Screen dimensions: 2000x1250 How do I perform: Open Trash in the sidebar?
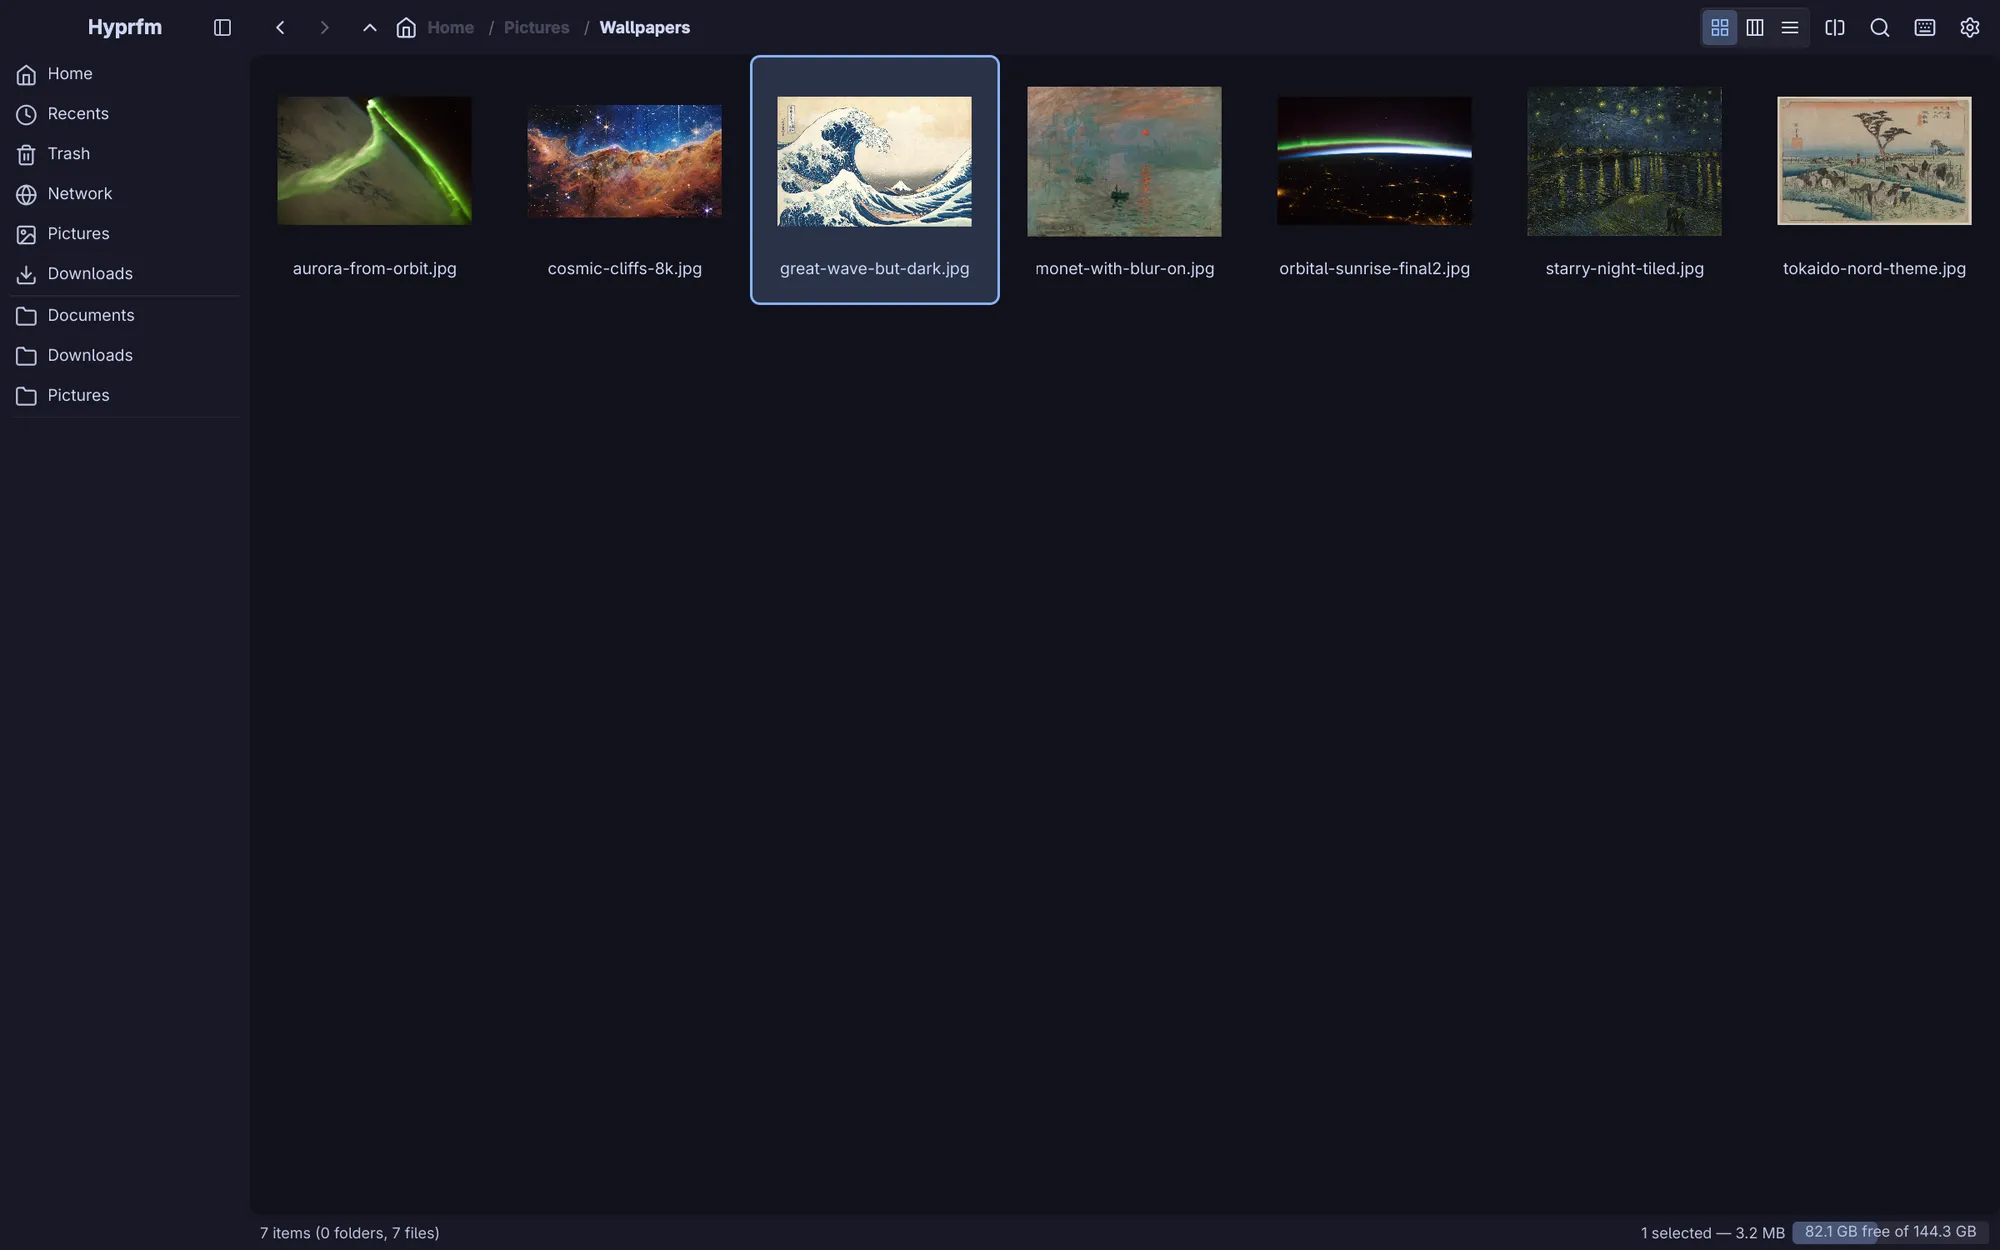[x=125, y=154]
